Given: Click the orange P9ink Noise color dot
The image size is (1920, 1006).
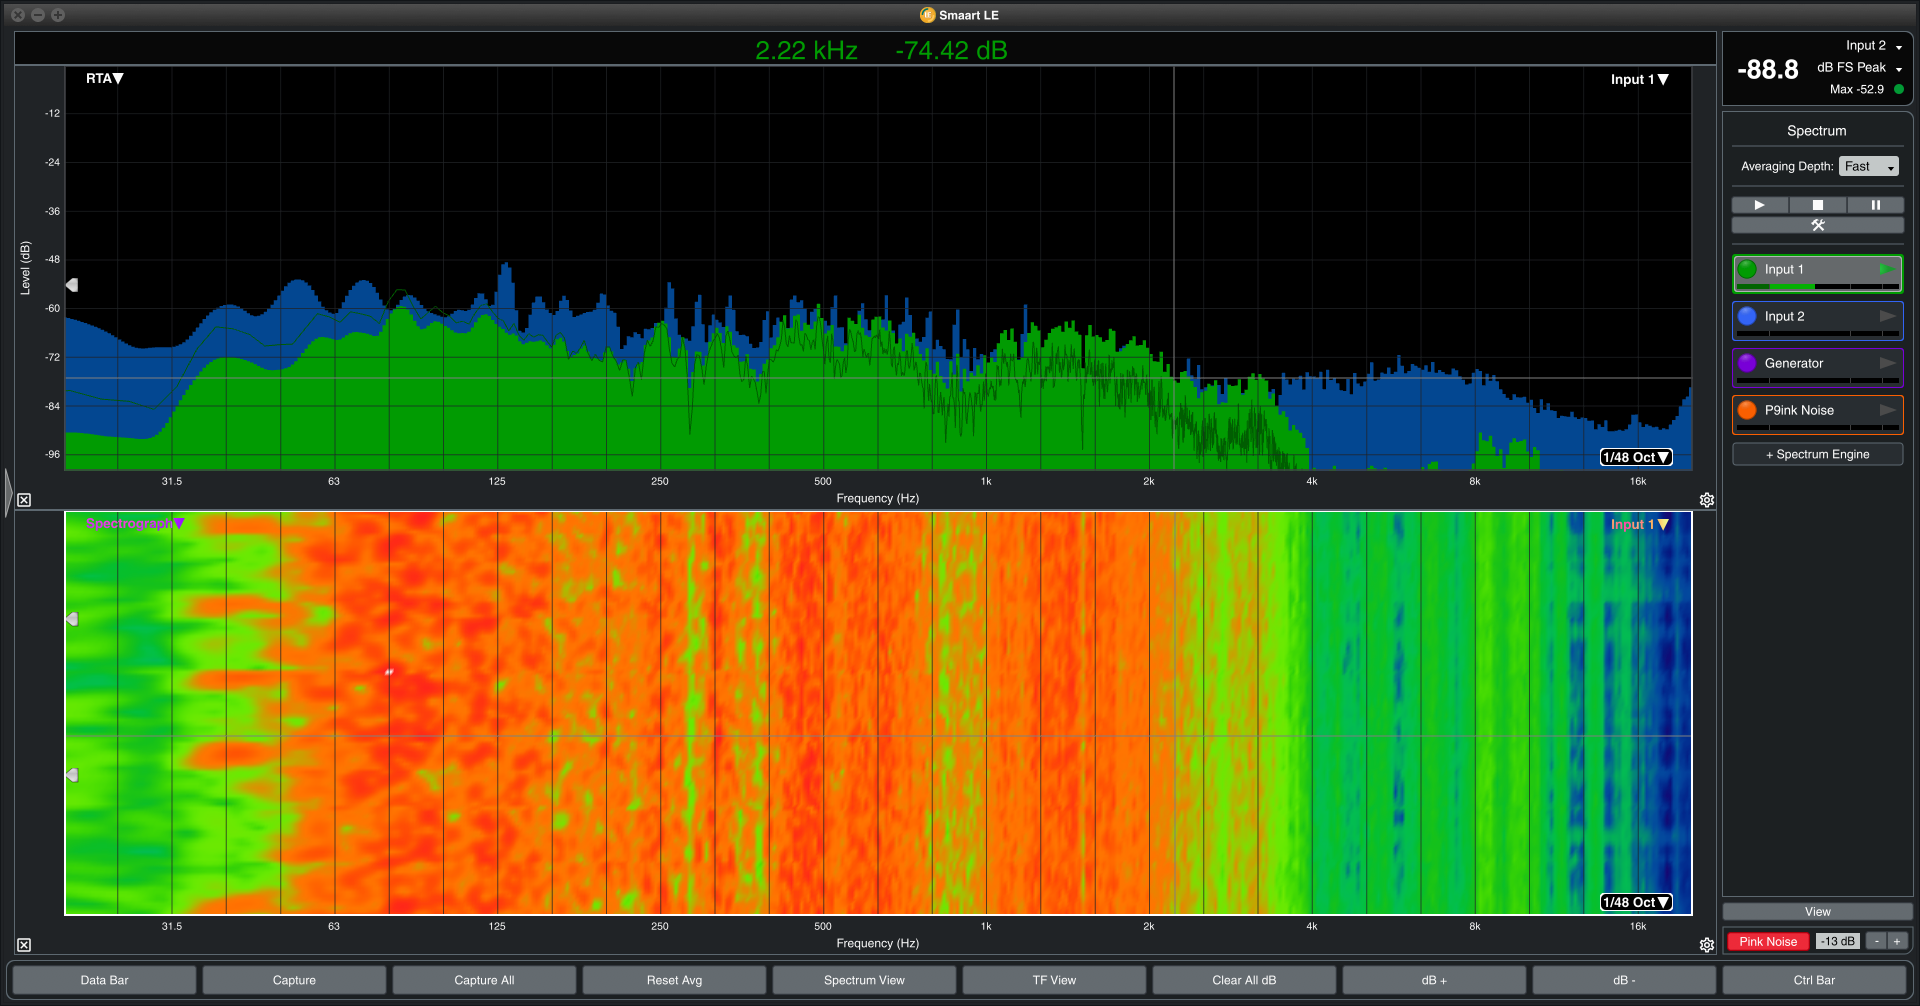Looking at the screenshot, I should (1747, 410).
